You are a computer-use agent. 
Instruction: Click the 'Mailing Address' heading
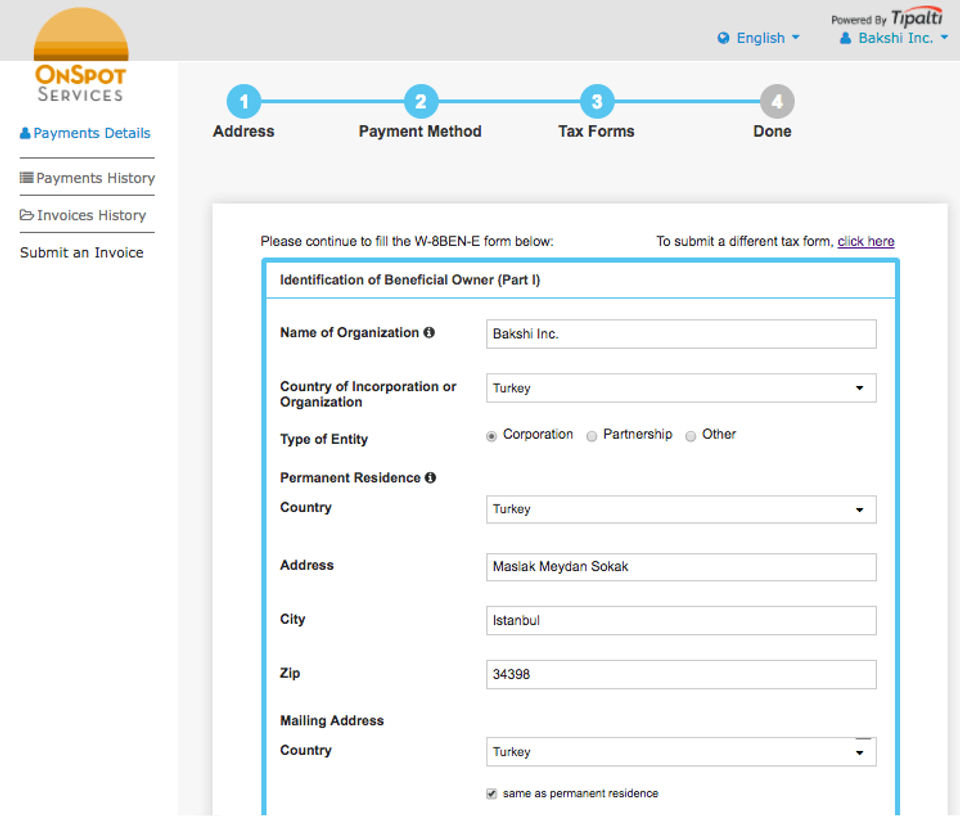coord(332,721)
